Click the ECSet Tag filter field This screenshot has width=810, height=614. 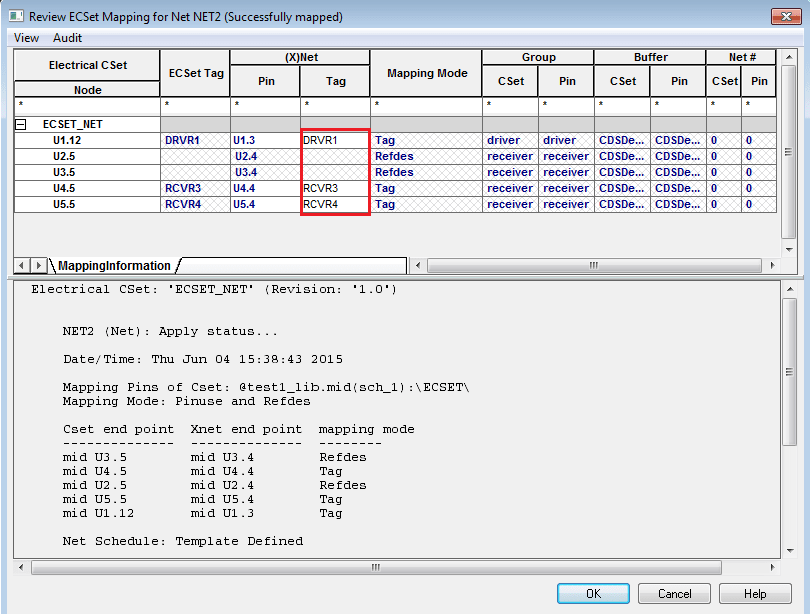195,105
